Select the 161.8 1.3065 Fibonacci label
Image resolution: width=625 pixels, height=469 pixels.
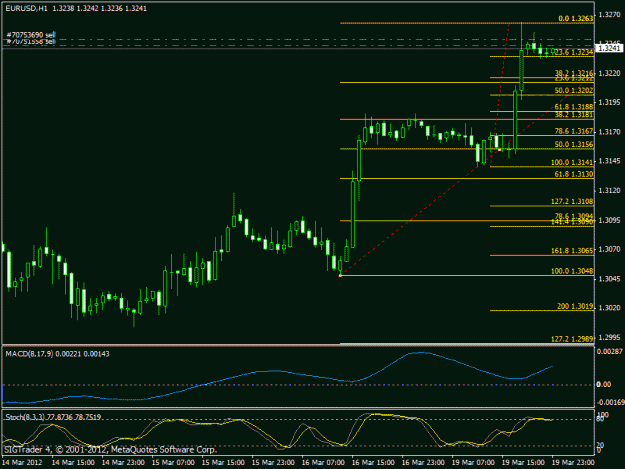[x=572, y=251]
